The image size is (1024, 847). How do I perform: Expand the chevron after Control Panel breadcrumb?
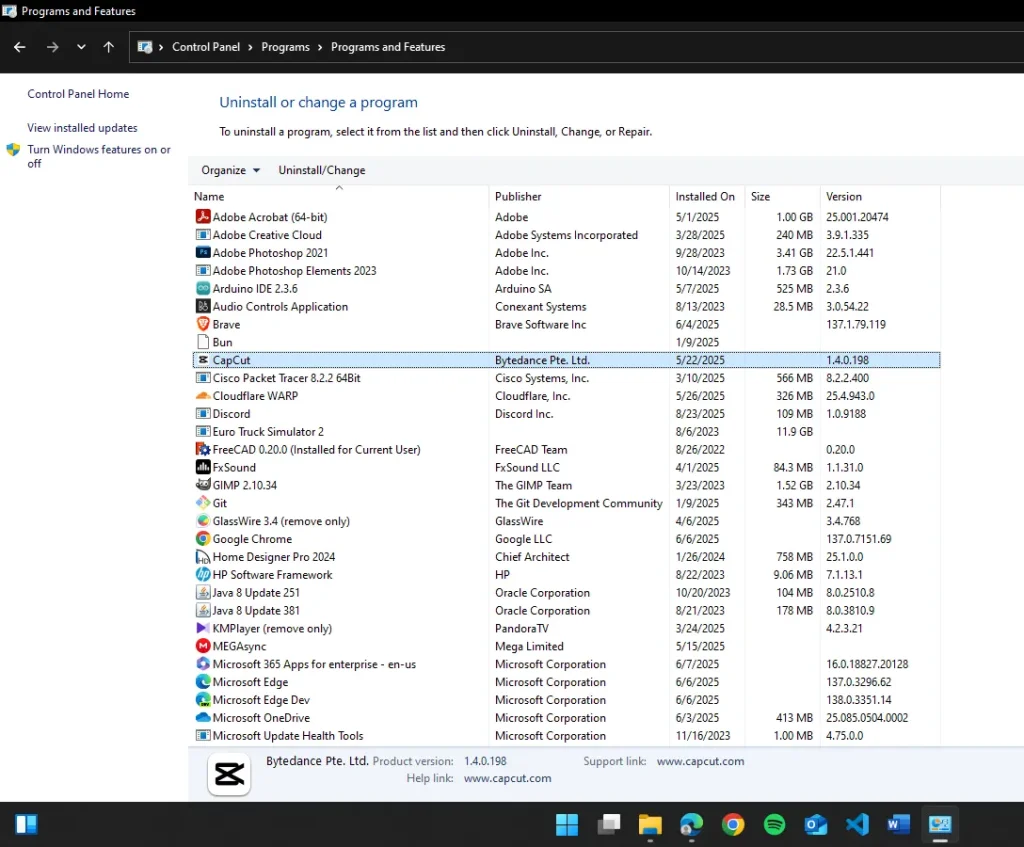point(250,48)
